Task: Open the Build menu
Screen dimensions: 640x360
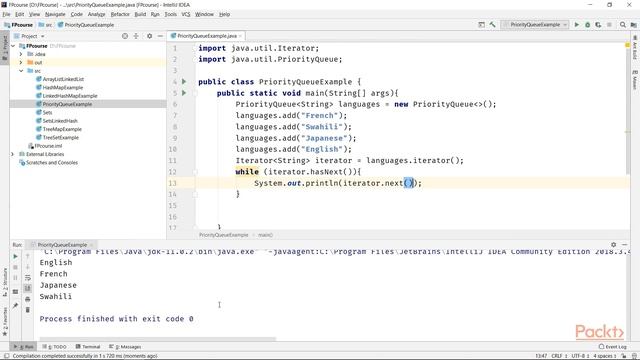Action: (140, 14)
